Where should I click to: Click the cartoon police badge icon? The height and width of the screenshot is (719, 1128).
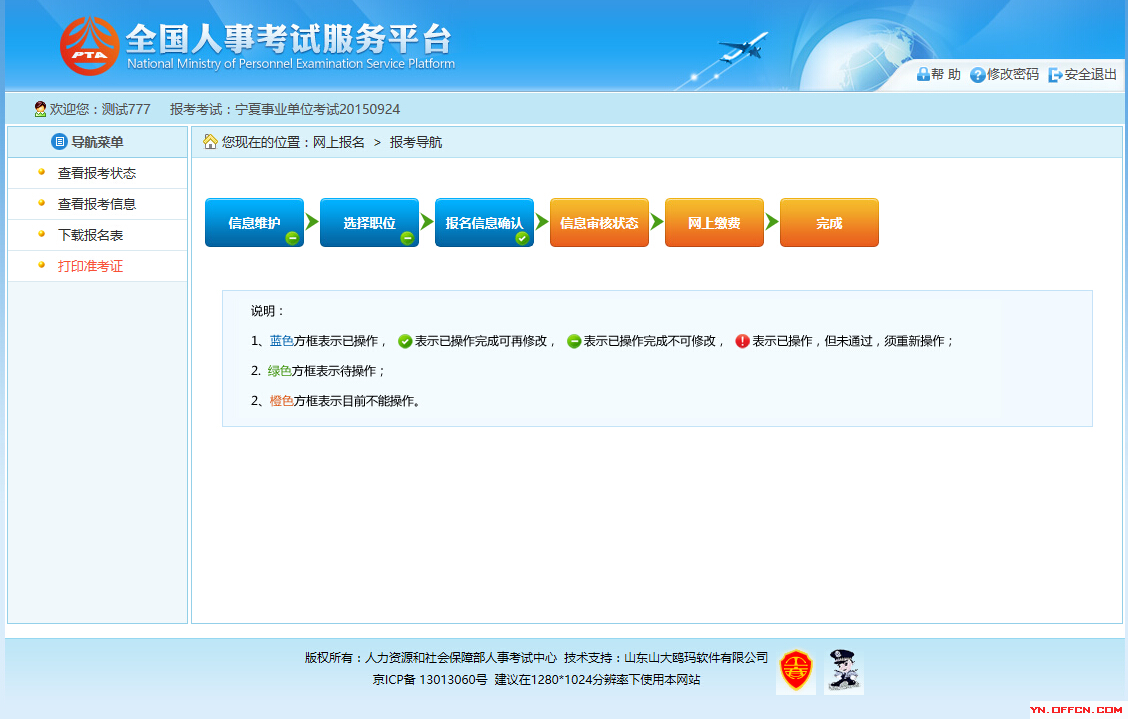844,670
